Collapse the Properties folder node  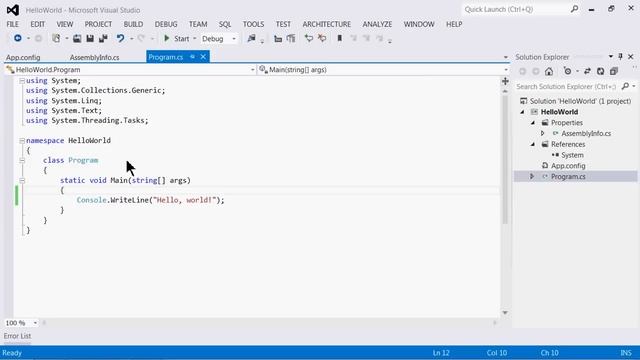point(533,122)
